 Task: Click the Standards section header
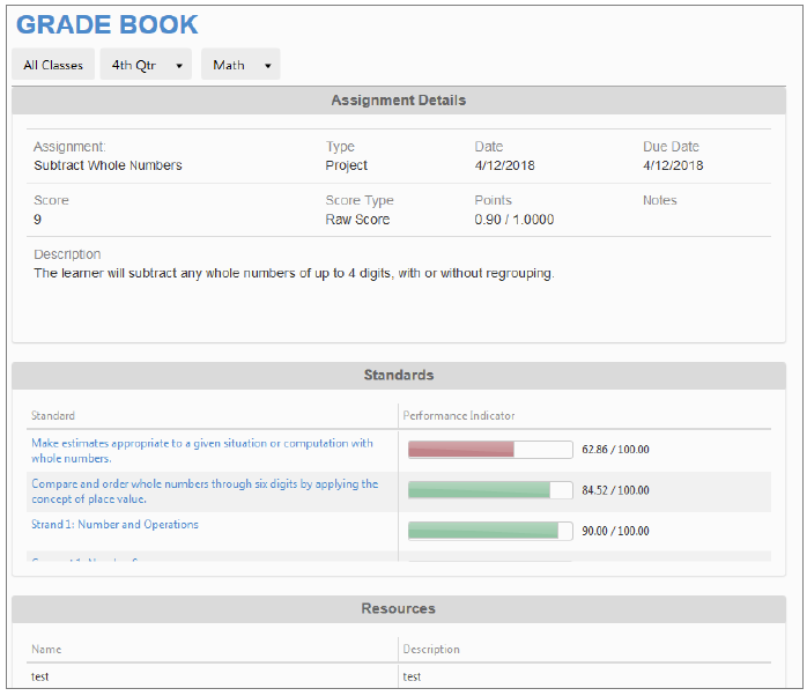[398, 375]
